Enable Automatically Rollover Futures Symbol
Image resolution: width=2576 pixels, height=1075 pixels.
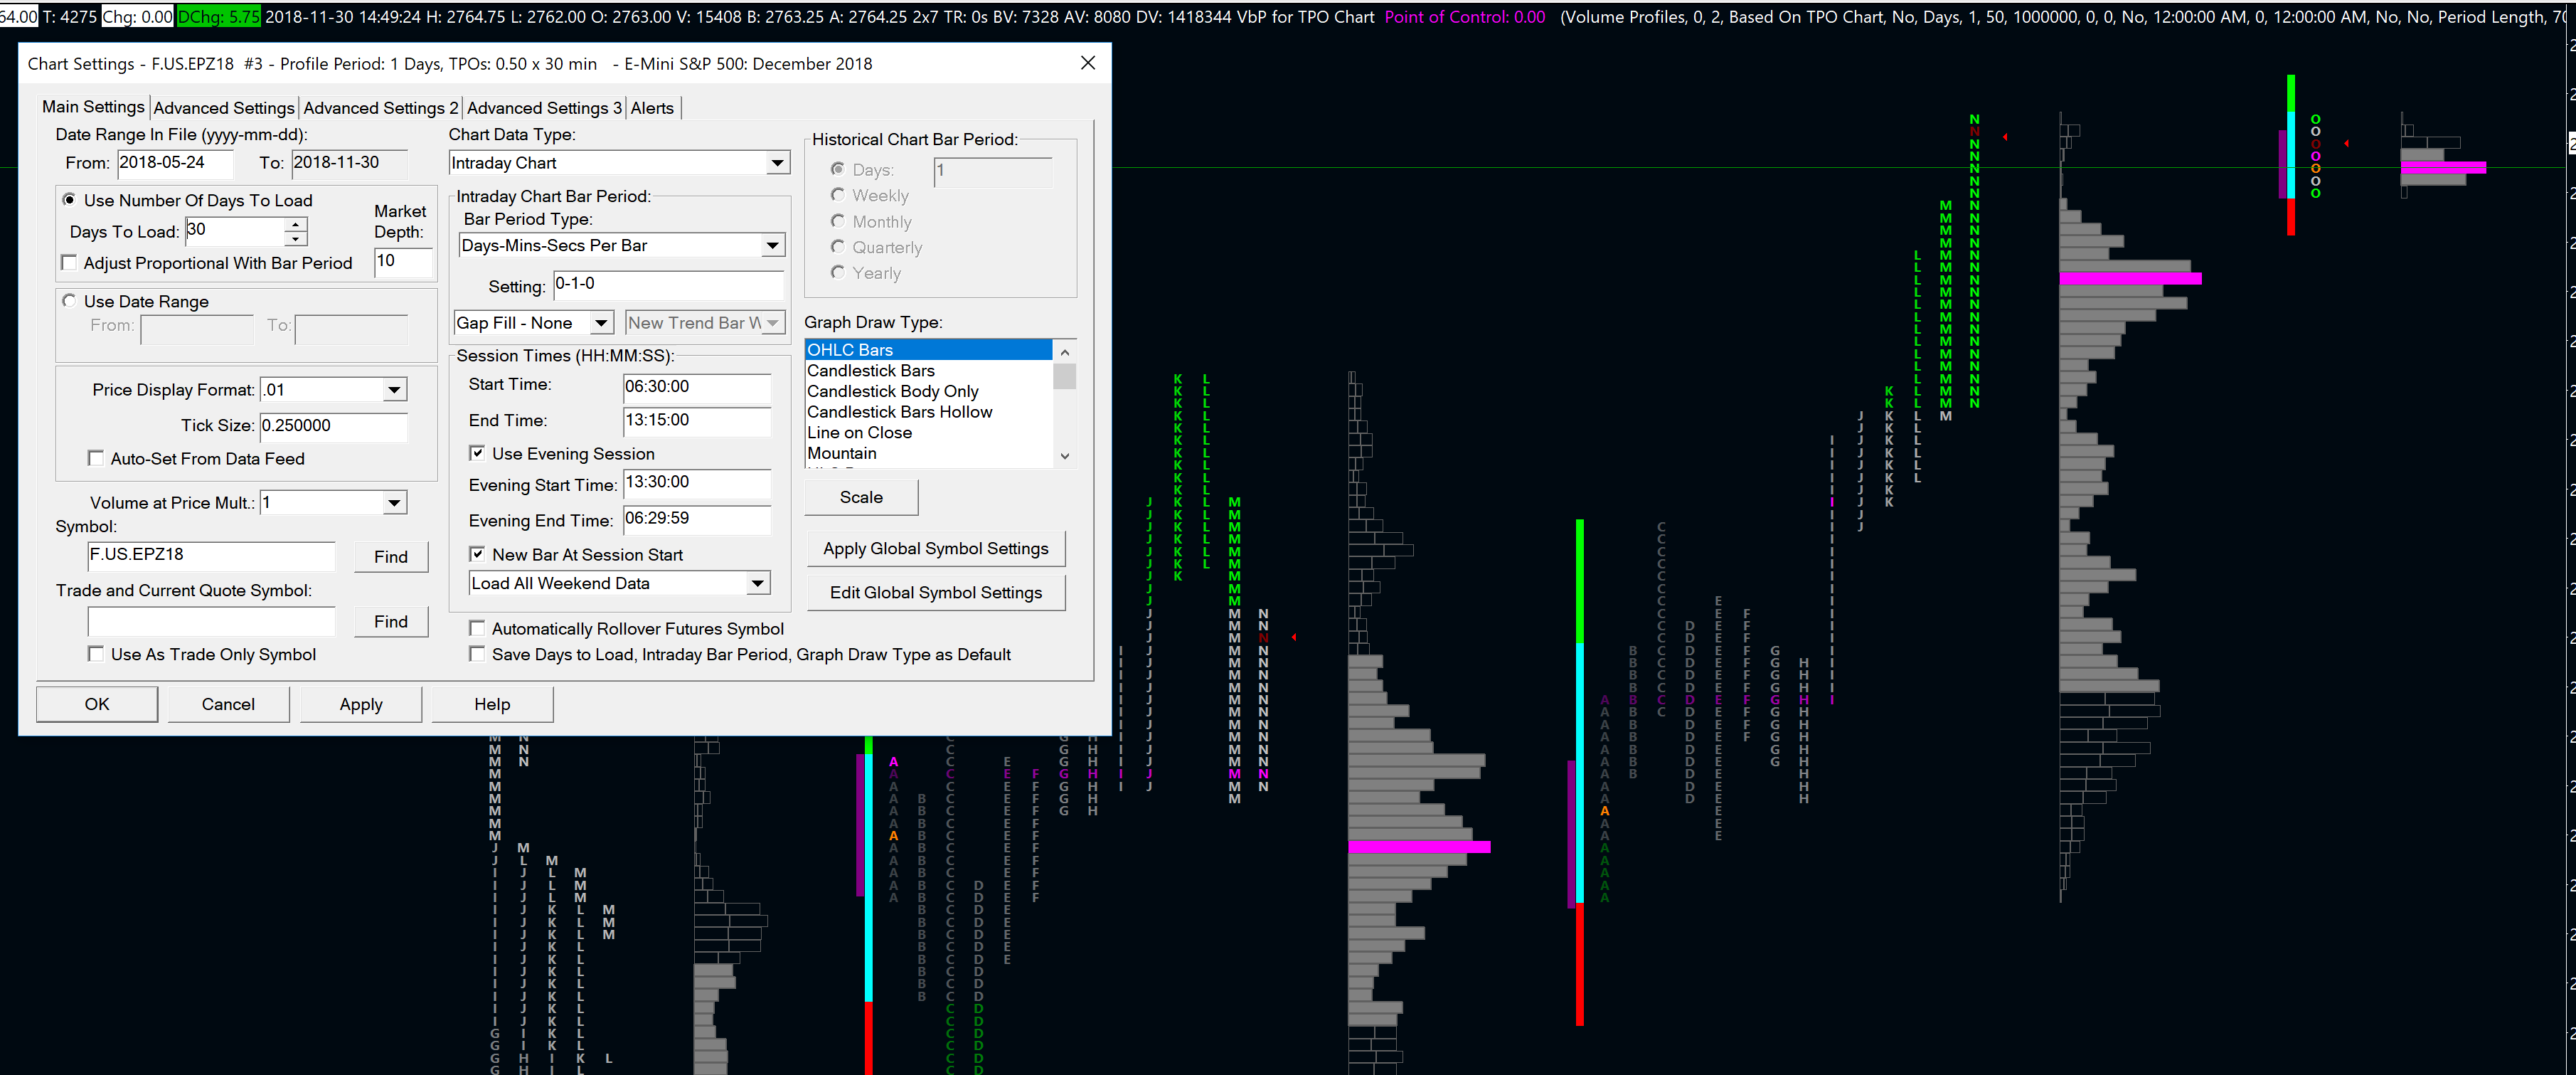477,628
